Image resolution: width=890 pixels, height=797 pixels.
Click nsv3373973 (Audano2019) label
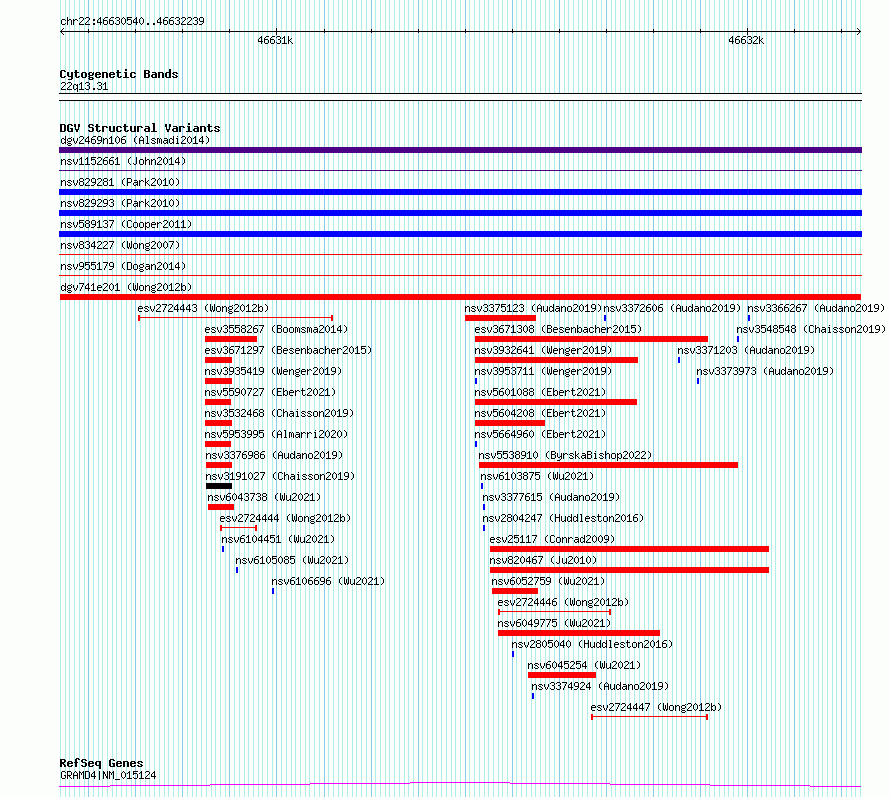[x=765, y=371]
